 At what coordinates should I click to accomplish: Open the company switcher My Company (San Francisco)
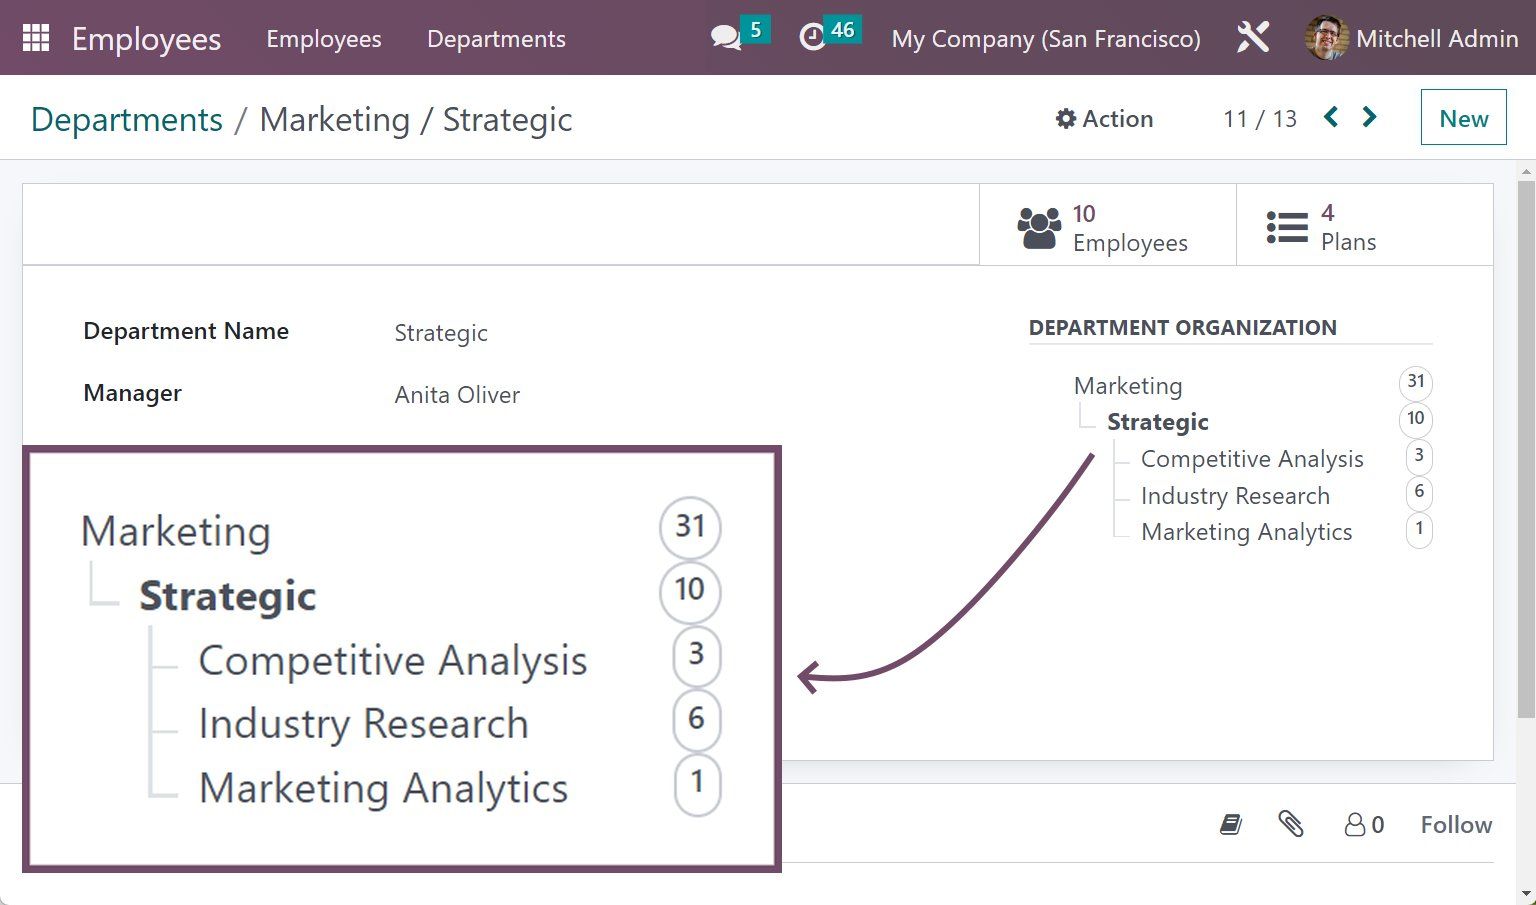1046,39
